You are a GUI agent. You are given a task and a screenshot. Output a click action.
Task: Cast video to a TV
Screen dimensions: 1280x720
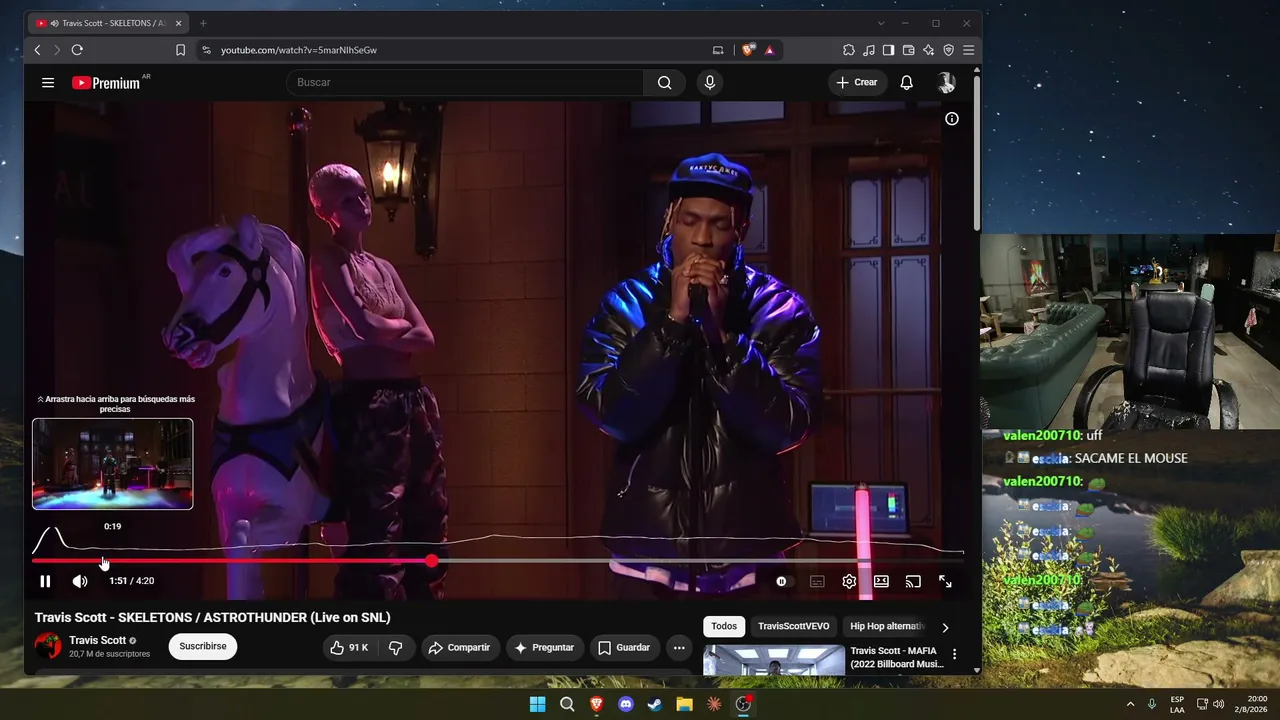click(x=913, y=581)
